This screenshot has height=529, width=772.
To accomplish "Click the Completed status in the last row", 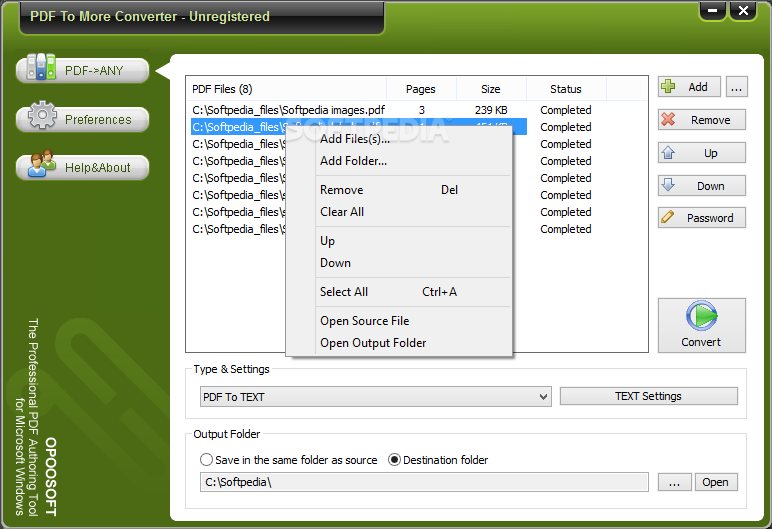I will [x=566, y=229].
